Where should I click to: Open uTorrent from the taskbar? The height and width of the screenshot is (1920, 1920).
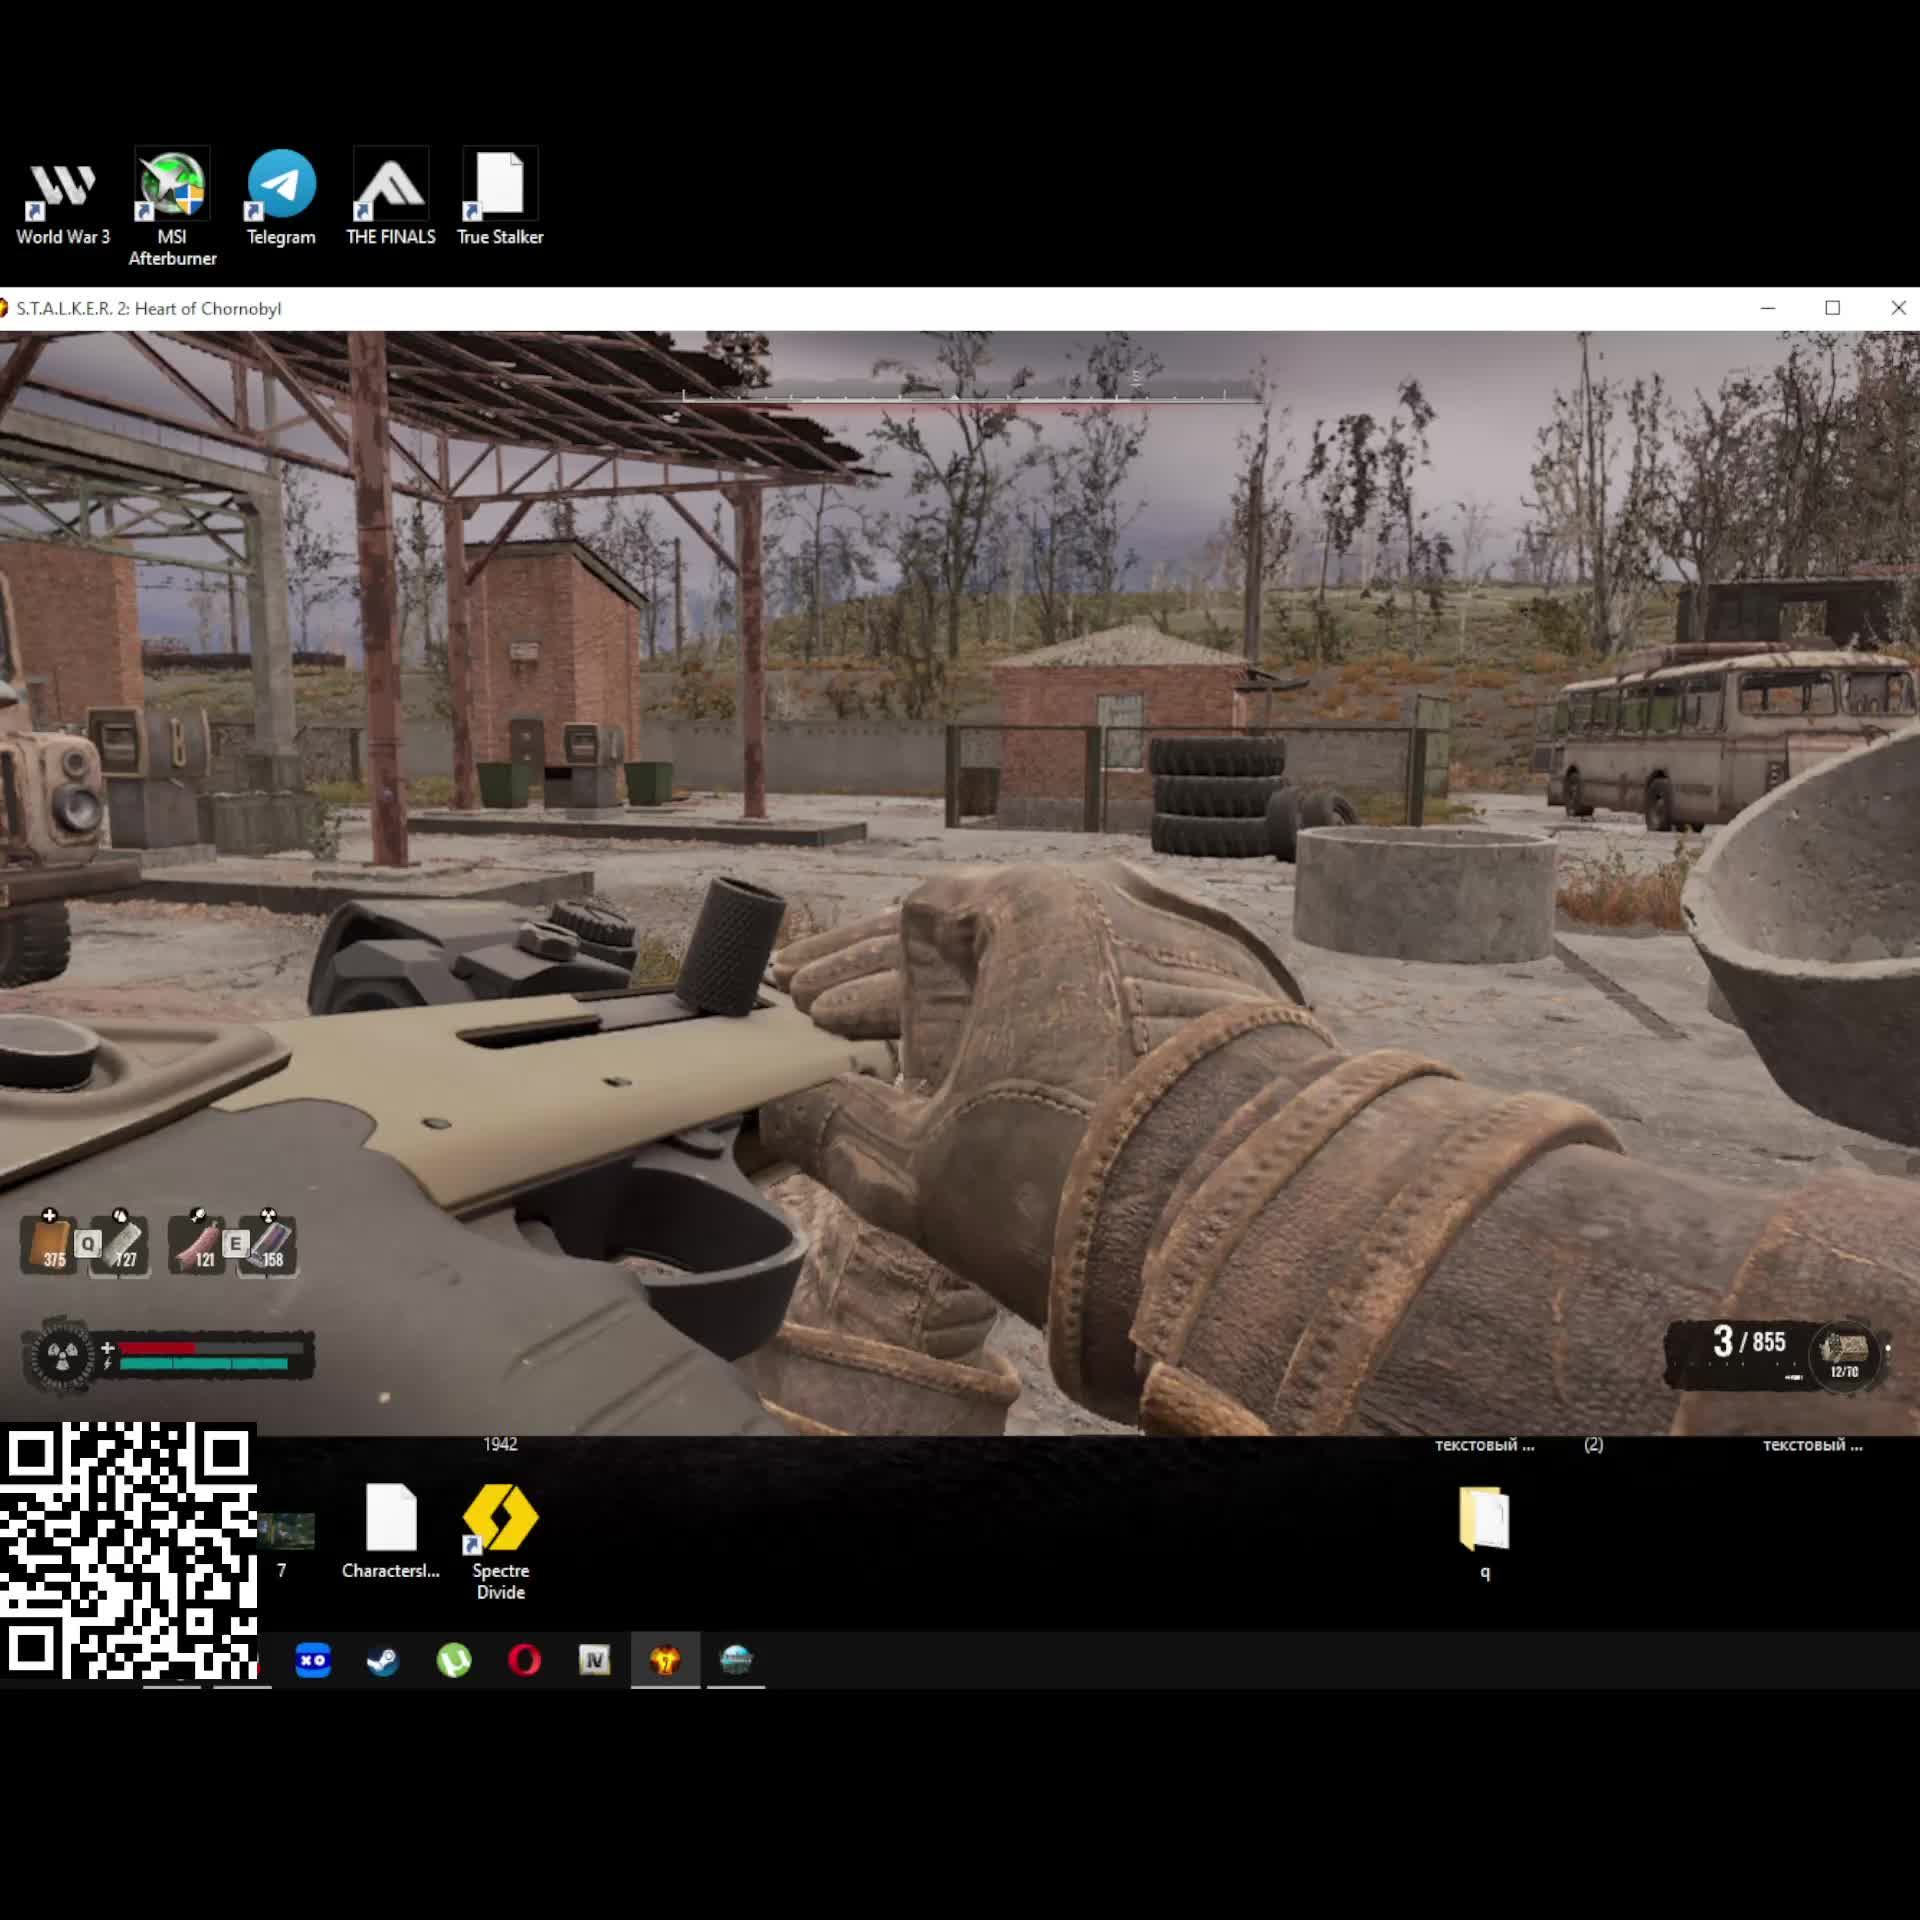pos(454,1661)
